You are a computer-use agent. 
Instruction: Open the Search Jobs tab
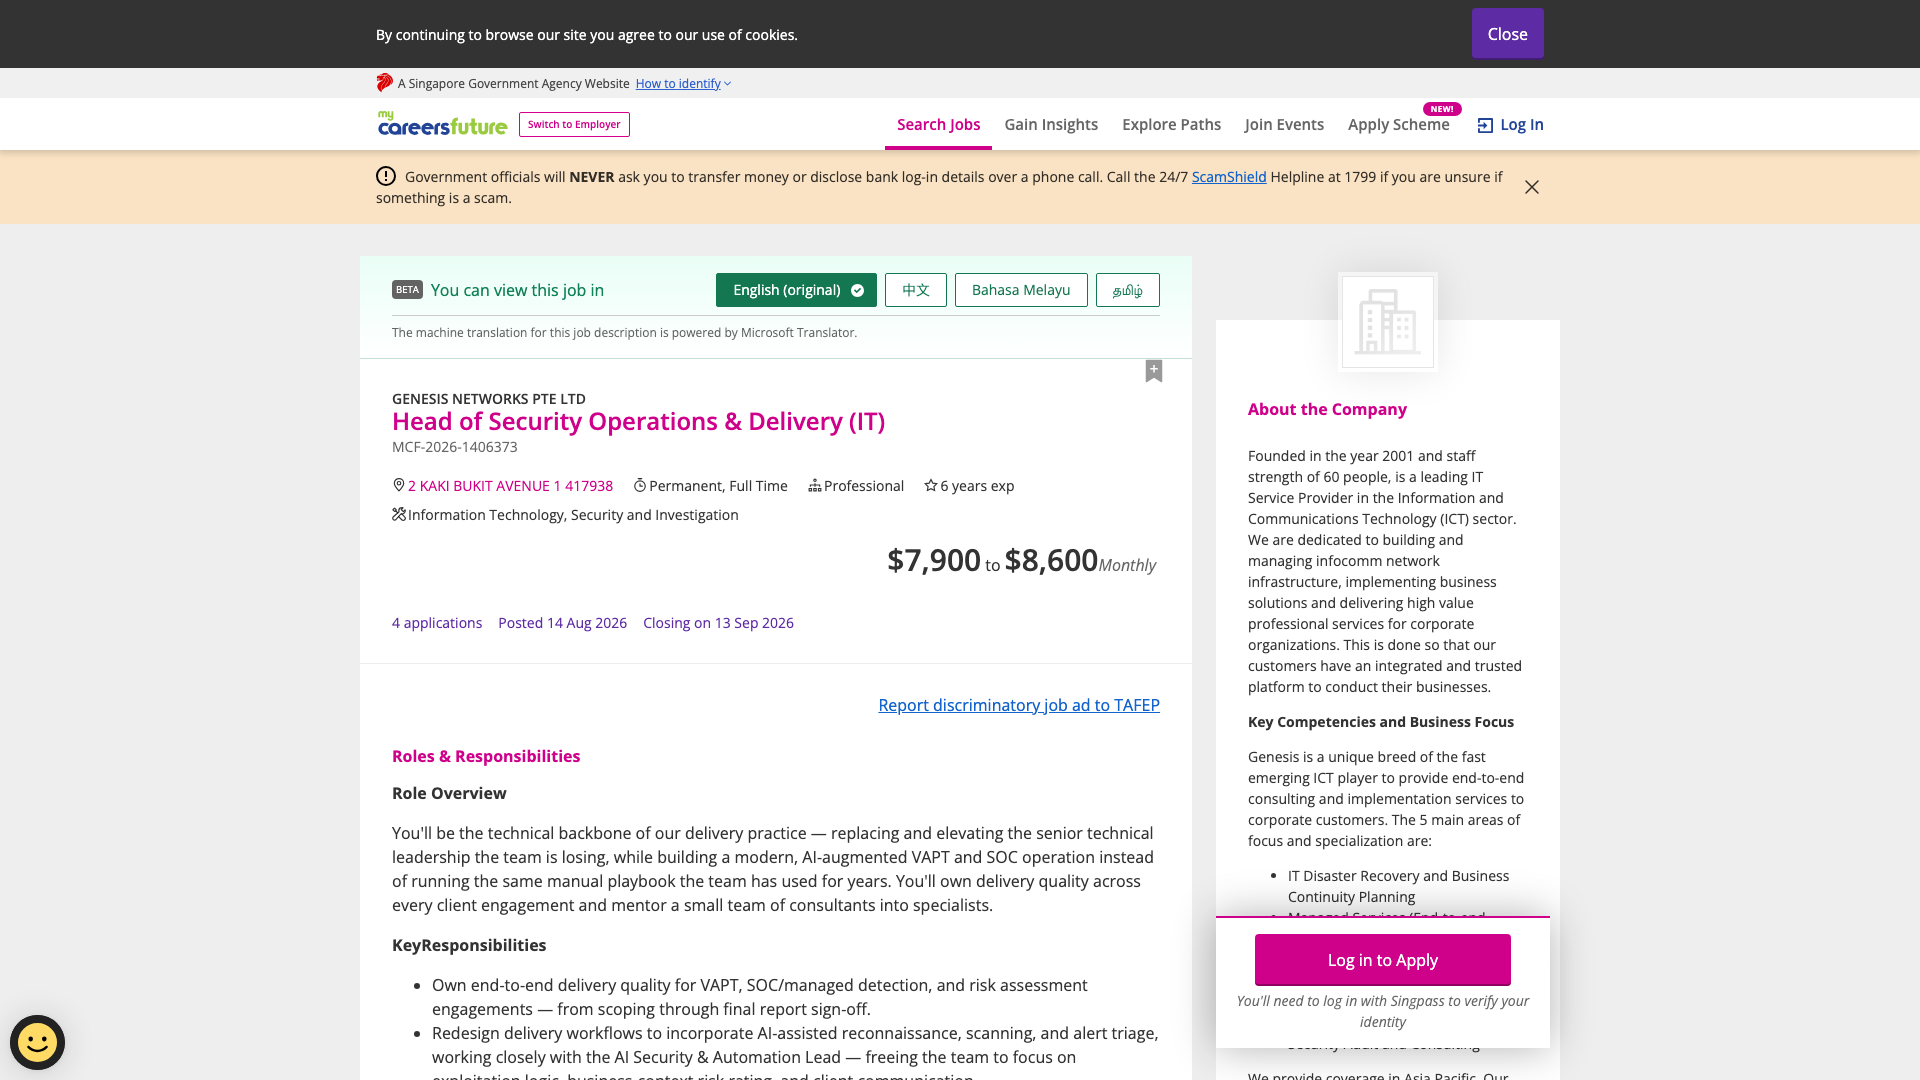pos(938,125)
